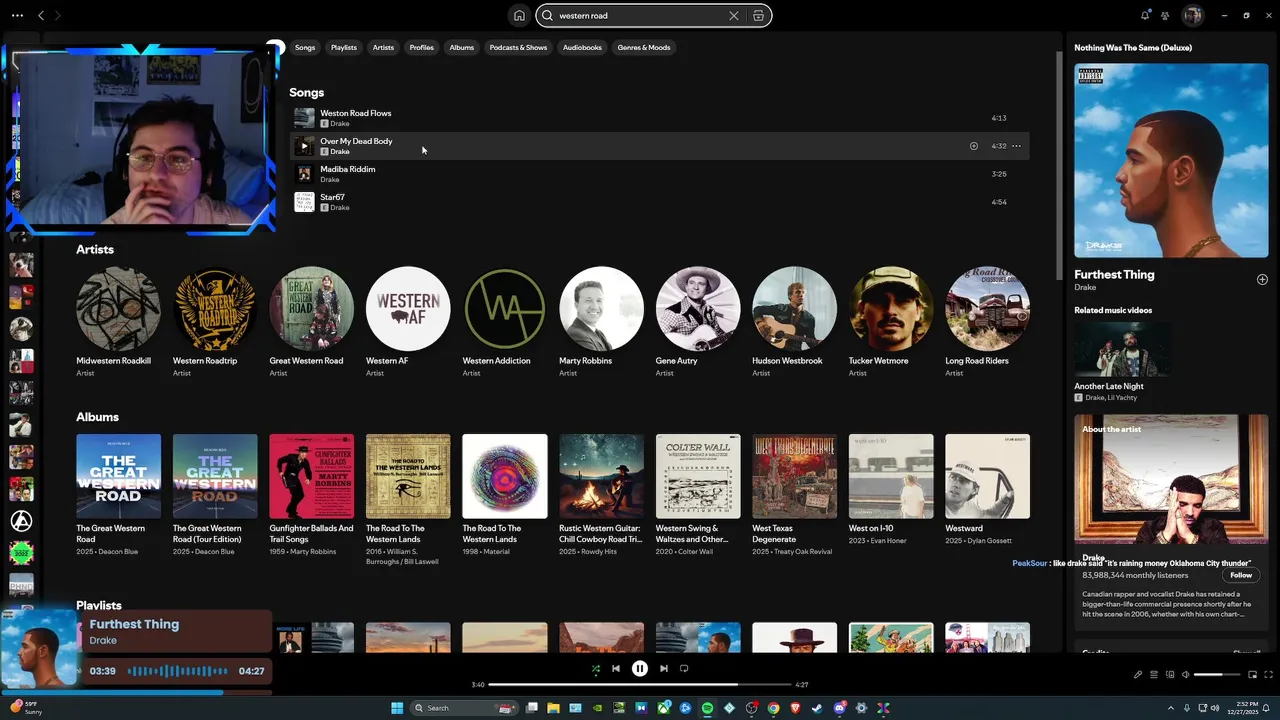Expand the system tray hidden icons chevron
The height and width of the screenshot is (720, 1280).
point(1171,708)
